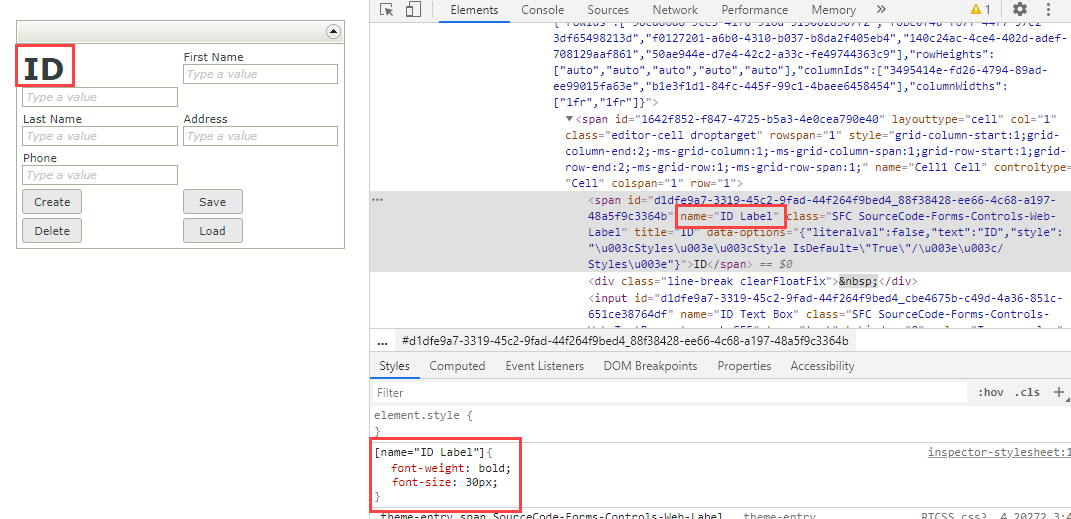This screenshot has width=1071, height=519.
Task: Add a new style rule with plus
Action: click(x=1058, y=393)
